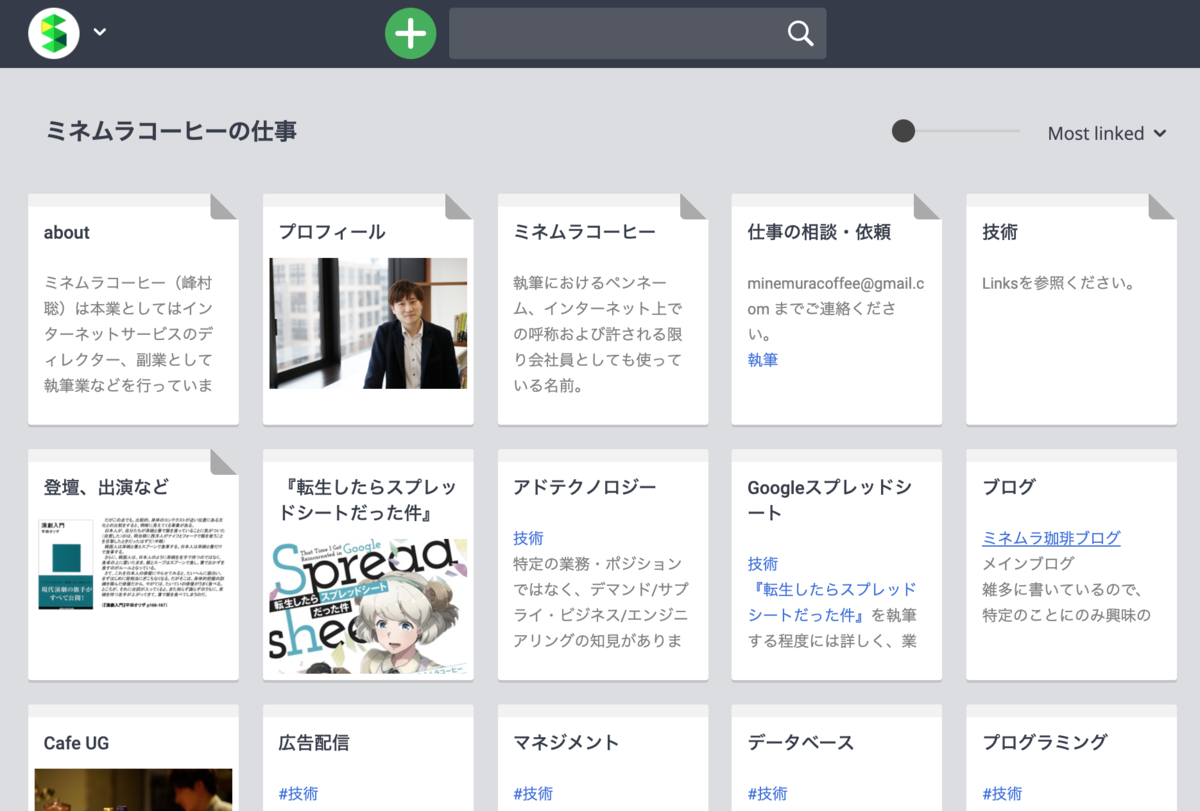Click the 執筆 link in 仕事の相談 card
Viewport: 1200px width, 811px height.
763,360
